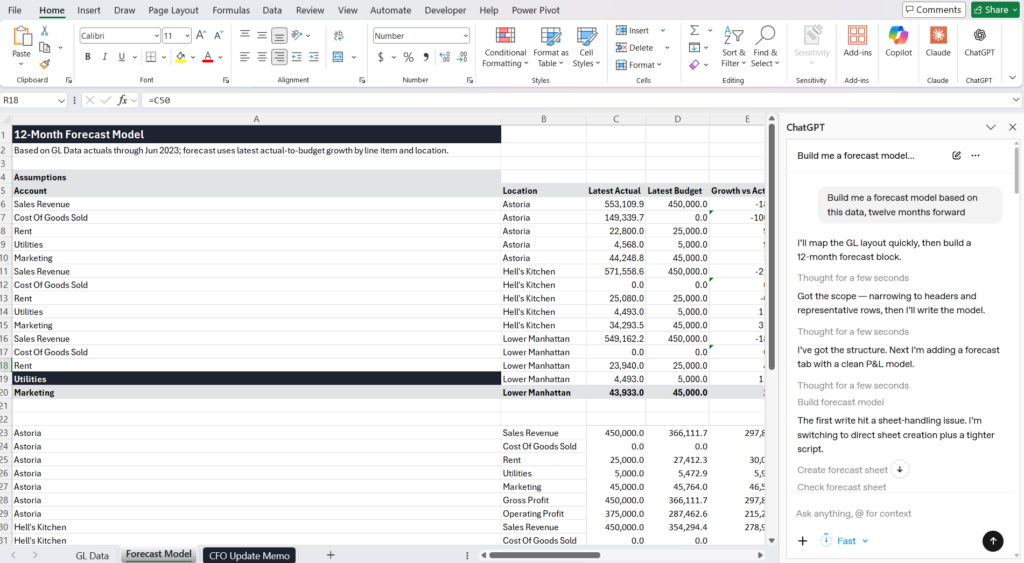Toggle Bold formatting
The width and height of the screenshot is (1024, 563).
pyautogui.click(x=88, y=57)
